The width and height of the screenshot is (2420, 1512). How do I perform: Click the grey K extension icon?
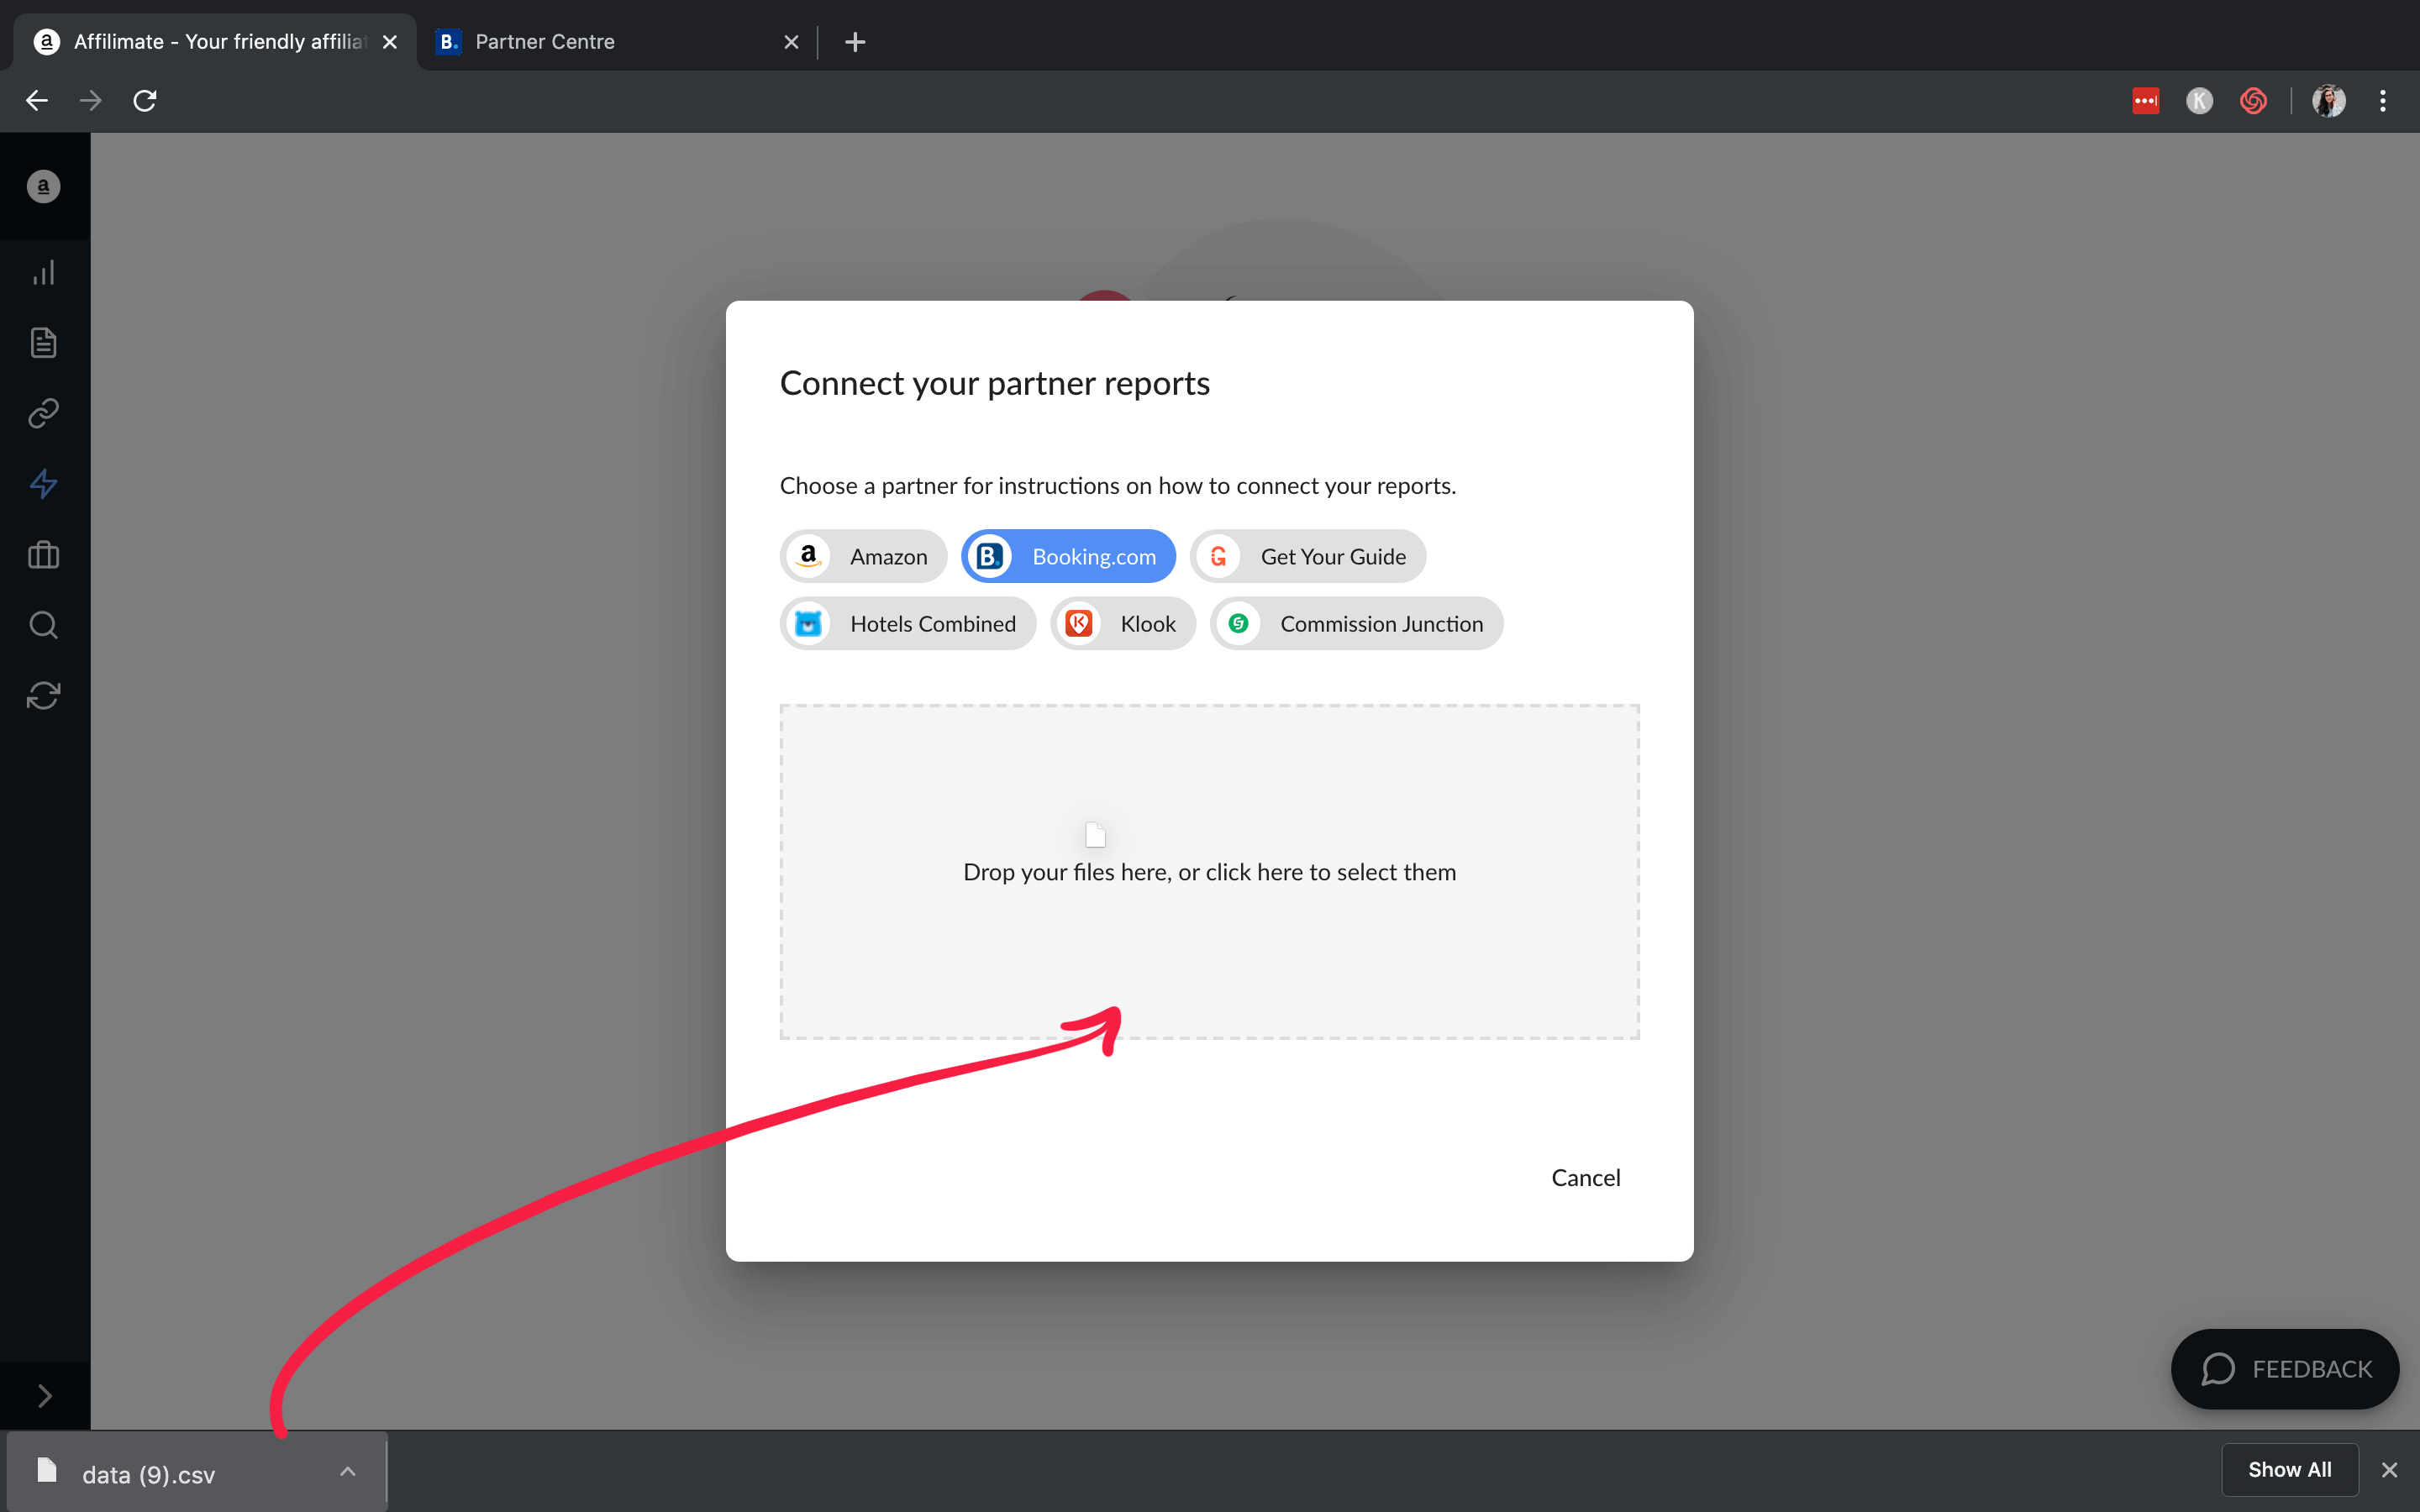point(2199,100)
